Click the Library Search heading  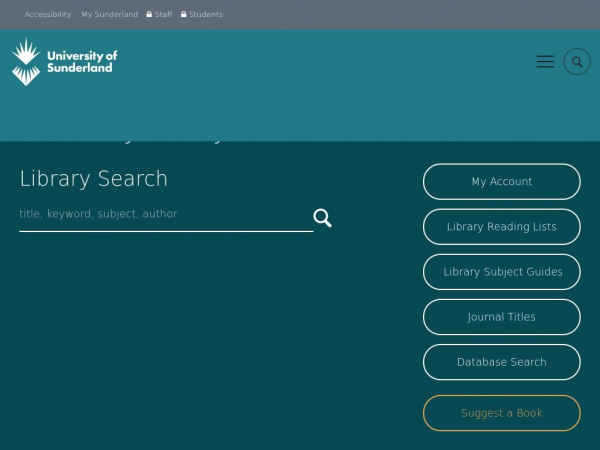tap(94, 179)
